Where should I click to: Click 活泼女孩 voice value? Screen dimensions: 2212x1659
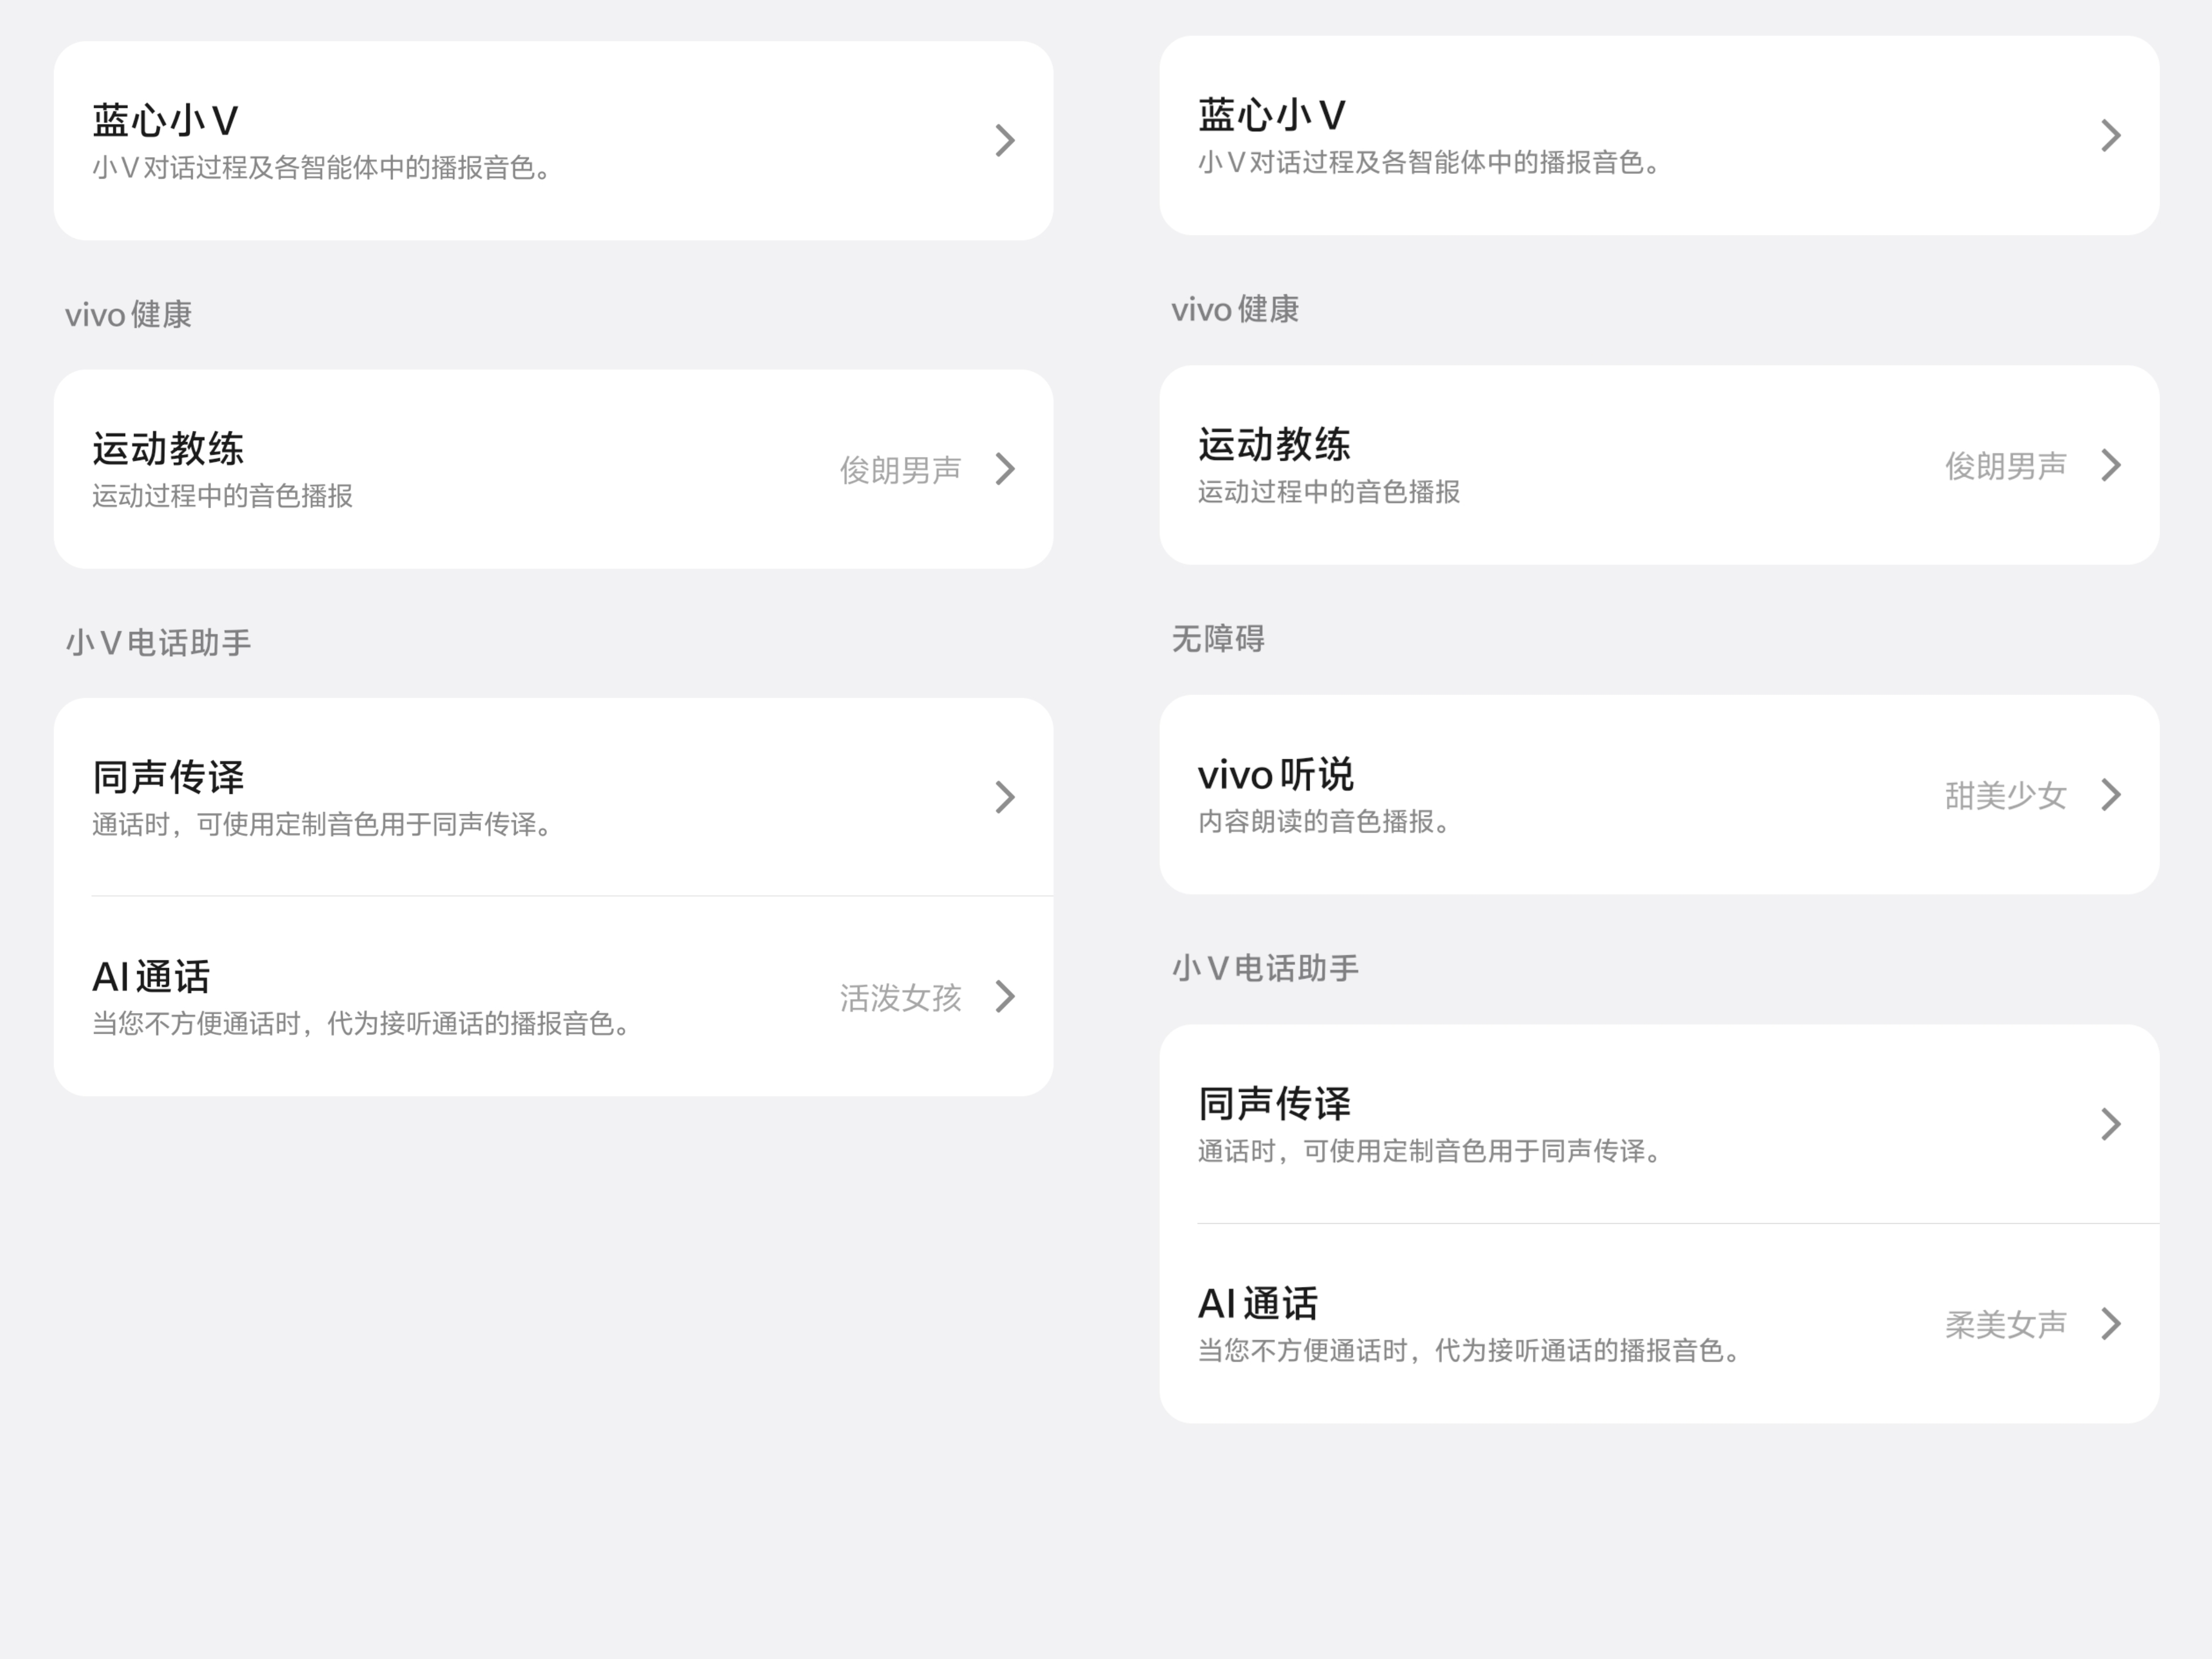(900, 997)
